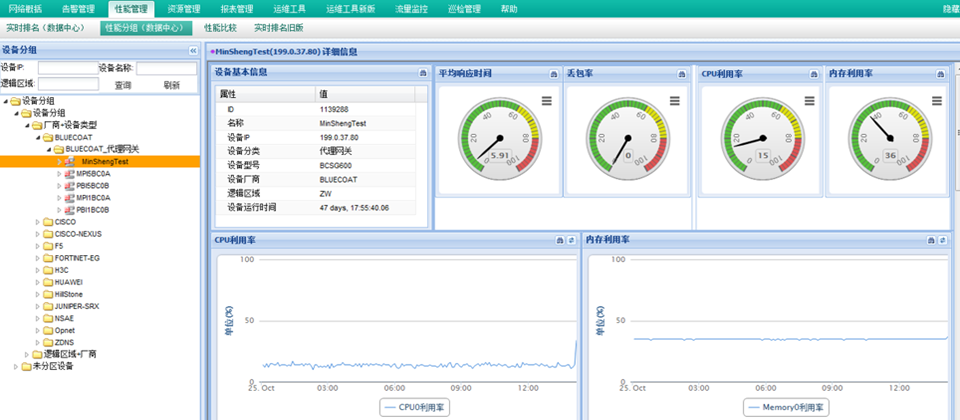The image size is (960, 420).
Task: Open the 资源管理 menu
Action: [x=184, y=9]
